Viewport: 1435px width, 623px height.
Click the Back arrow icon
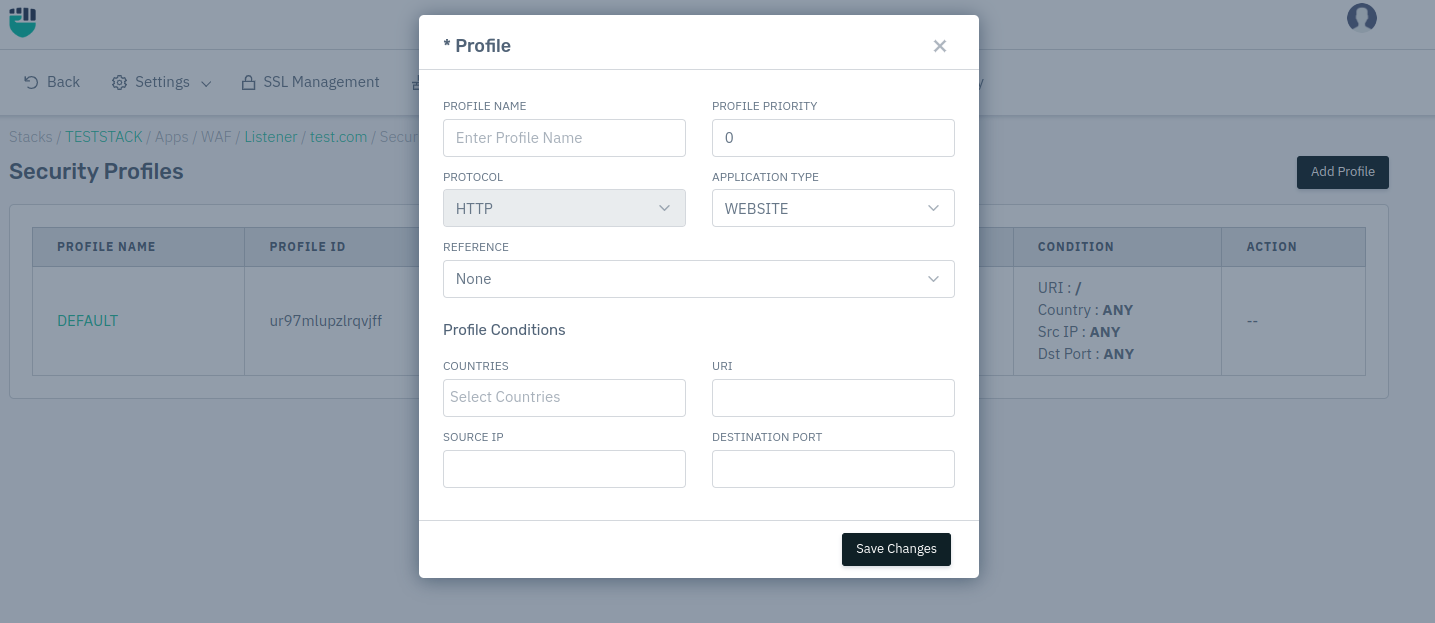point(31,82)
